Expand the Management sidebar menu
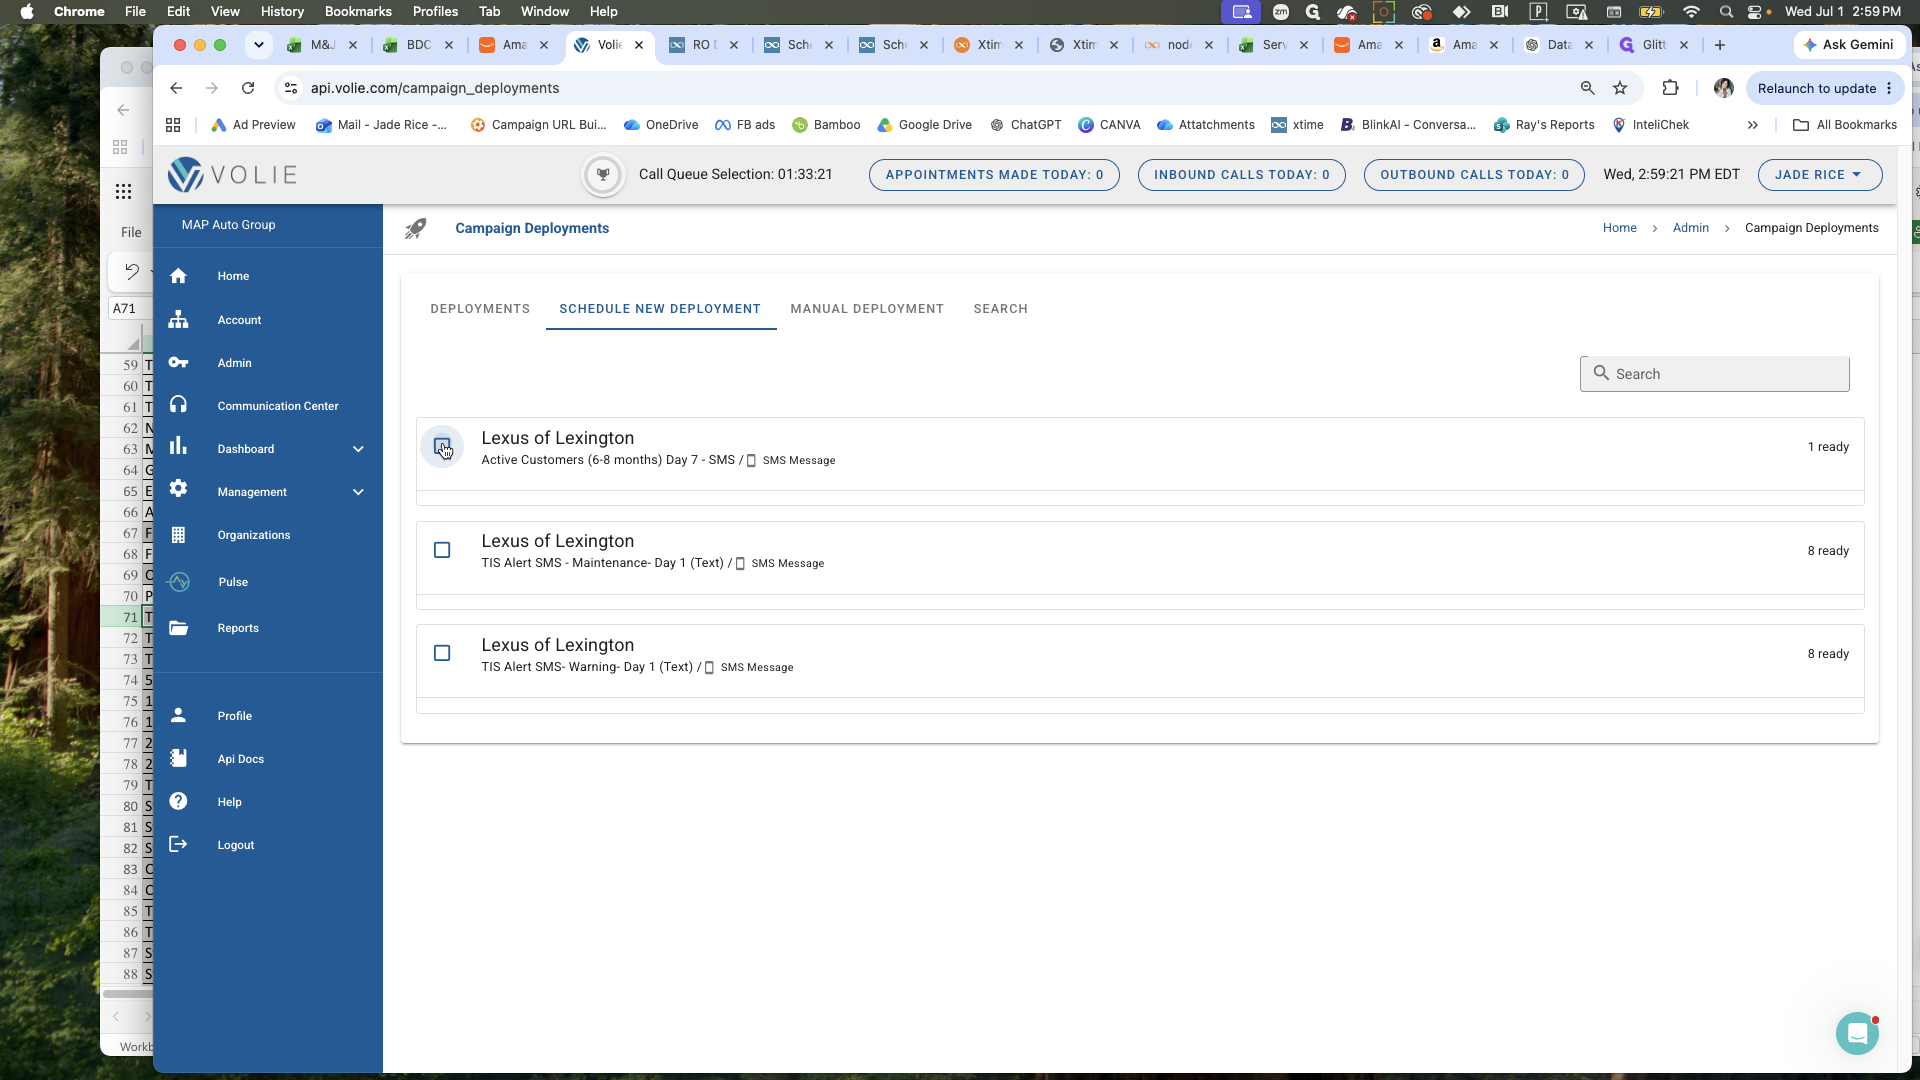 pyautogui.click(x=358, y=492)
